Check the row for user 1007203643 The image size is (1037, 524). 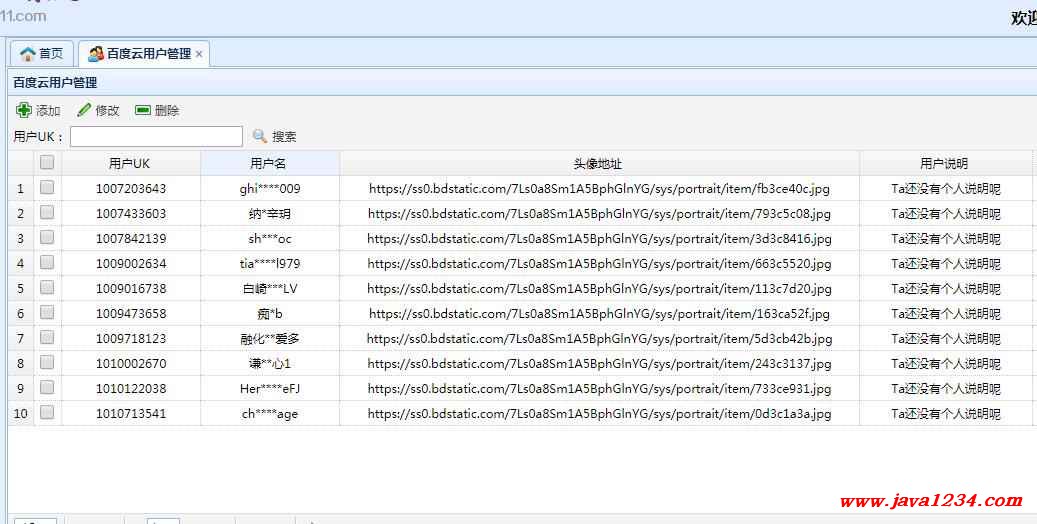tap(47, 188)
